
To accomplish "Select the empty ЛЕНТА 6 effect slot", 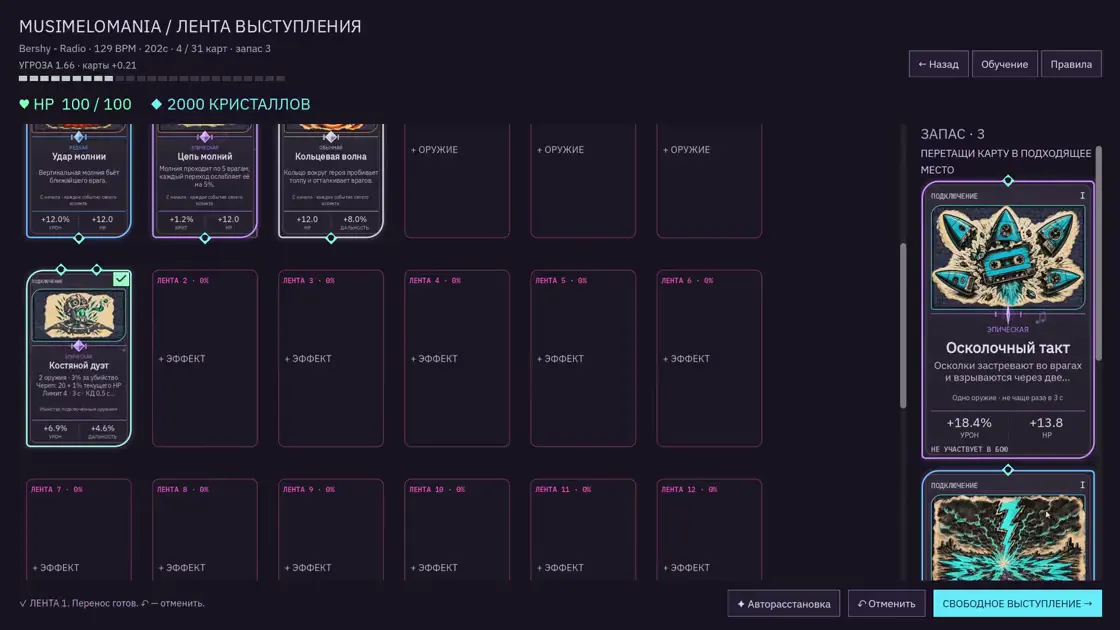I will coord(709,358).
